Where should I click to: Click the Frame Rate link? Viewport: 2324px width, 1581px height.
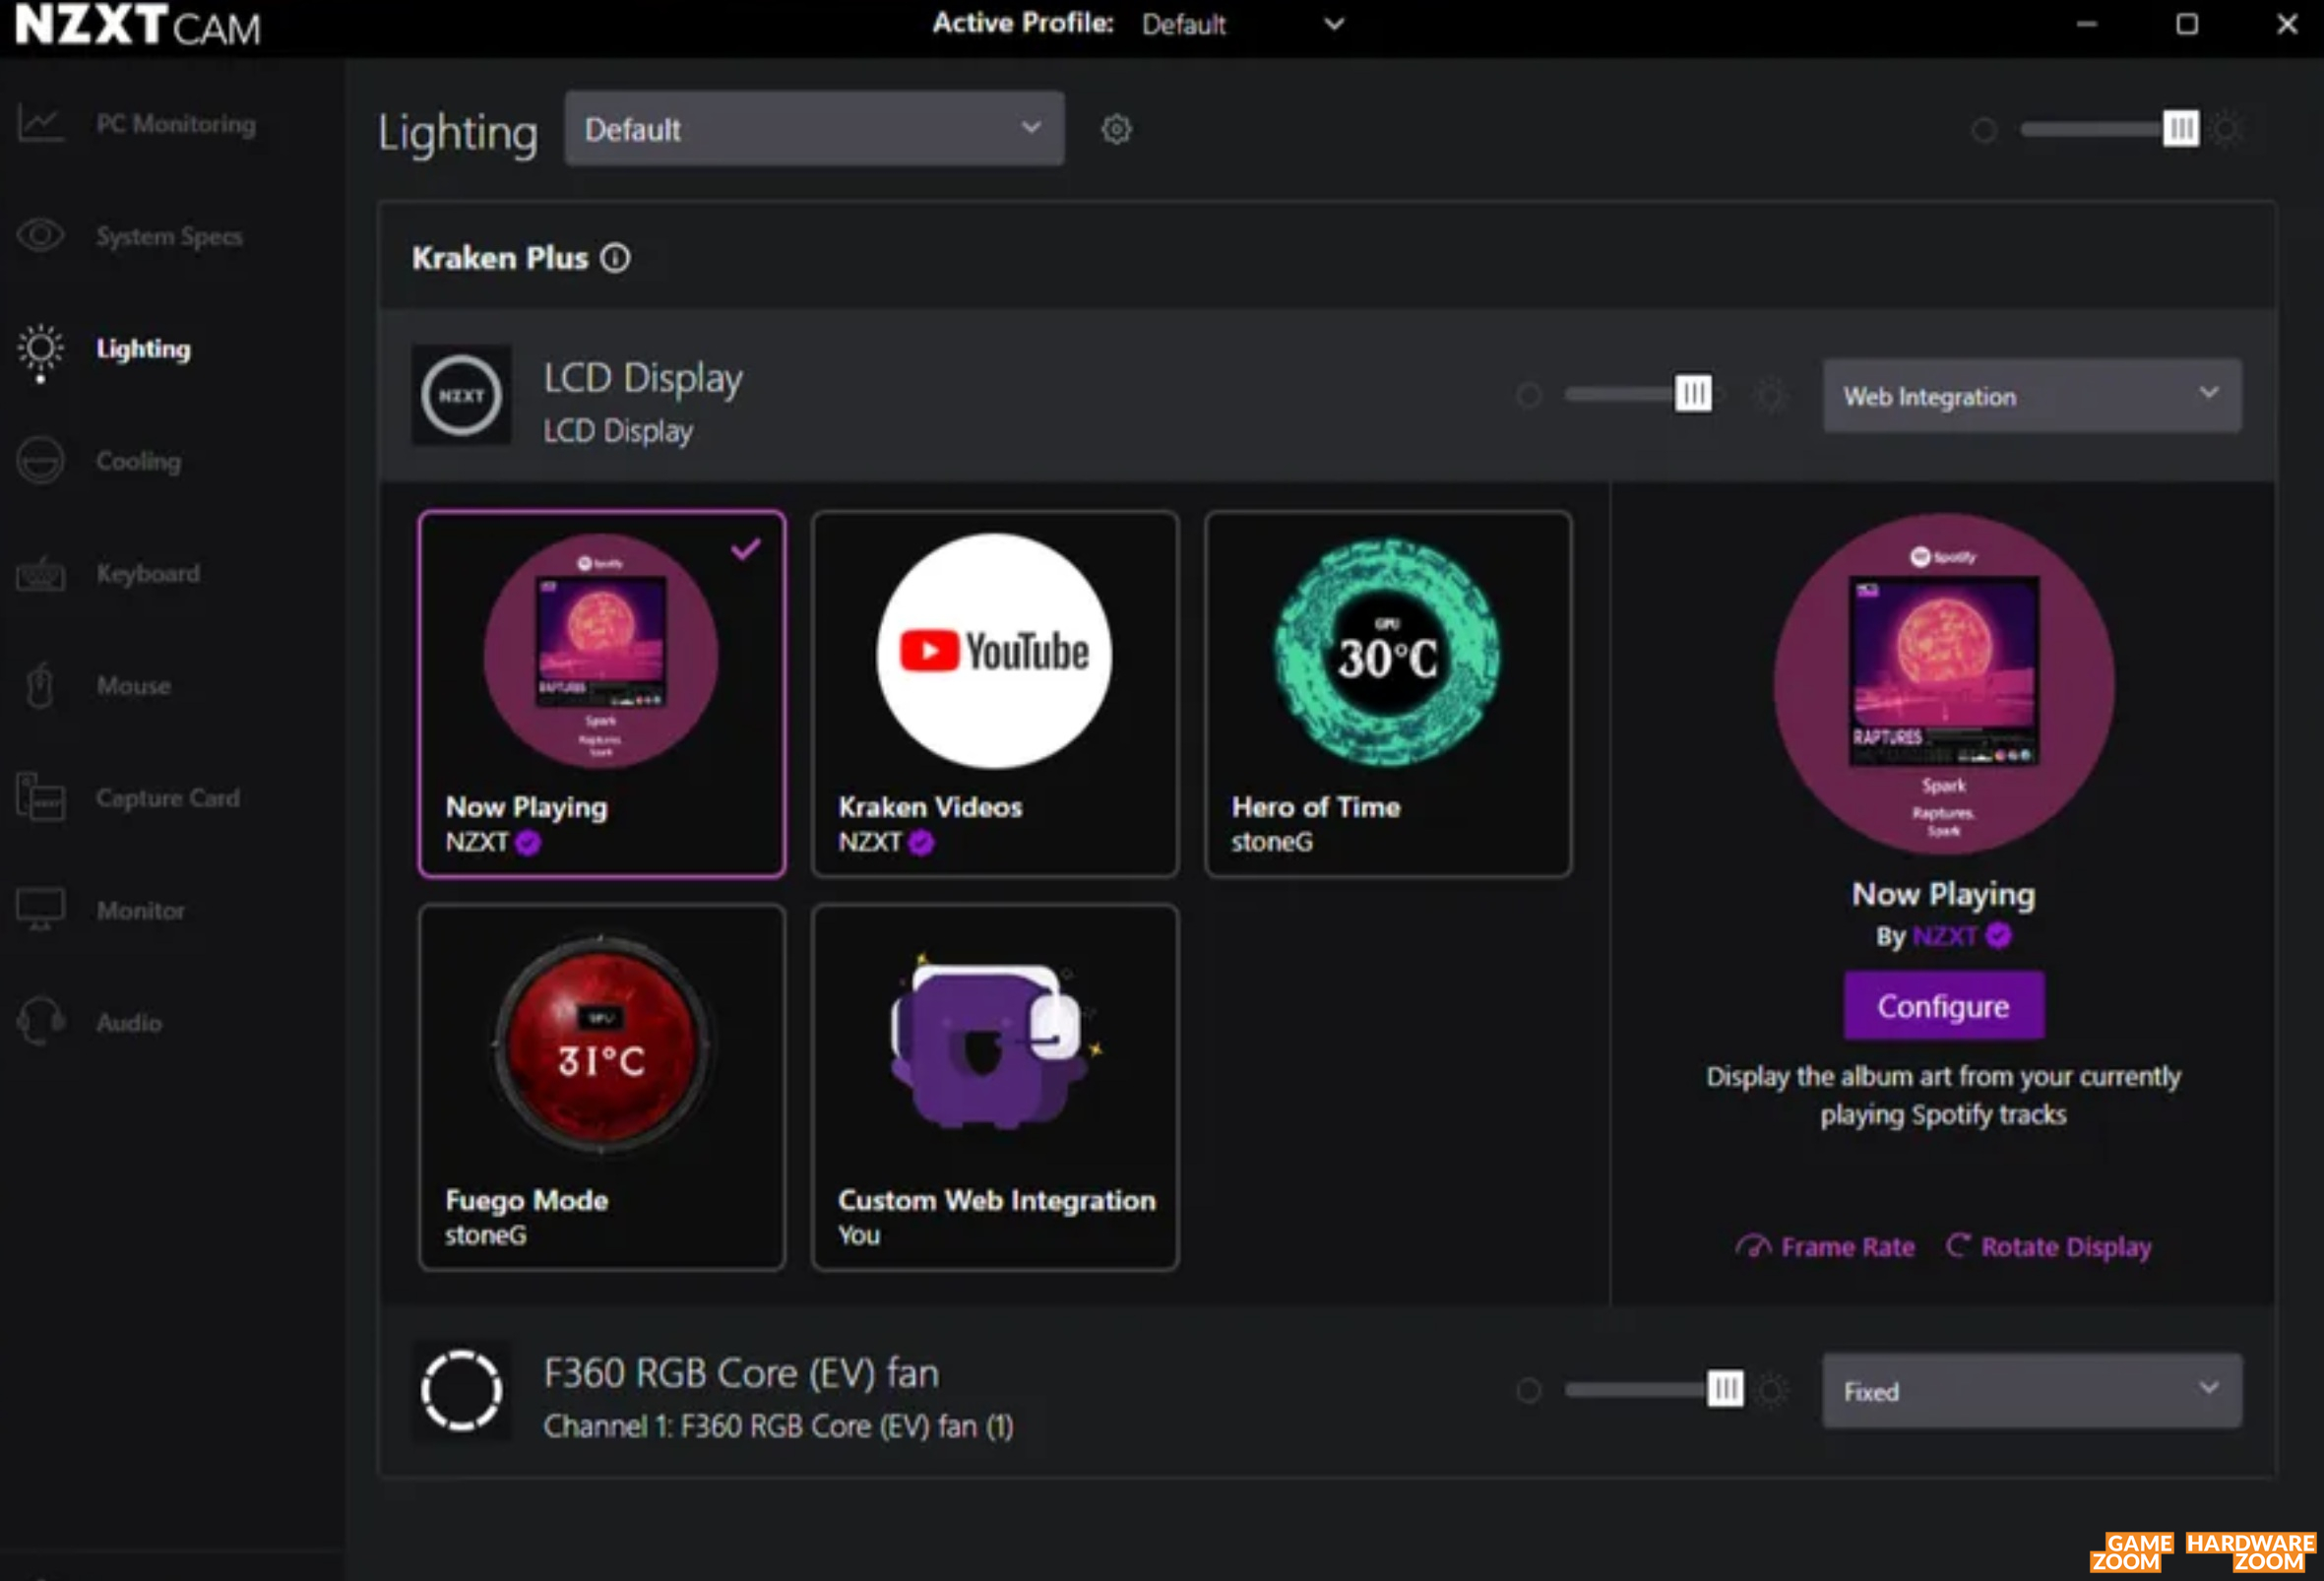coord(1826,1247)
